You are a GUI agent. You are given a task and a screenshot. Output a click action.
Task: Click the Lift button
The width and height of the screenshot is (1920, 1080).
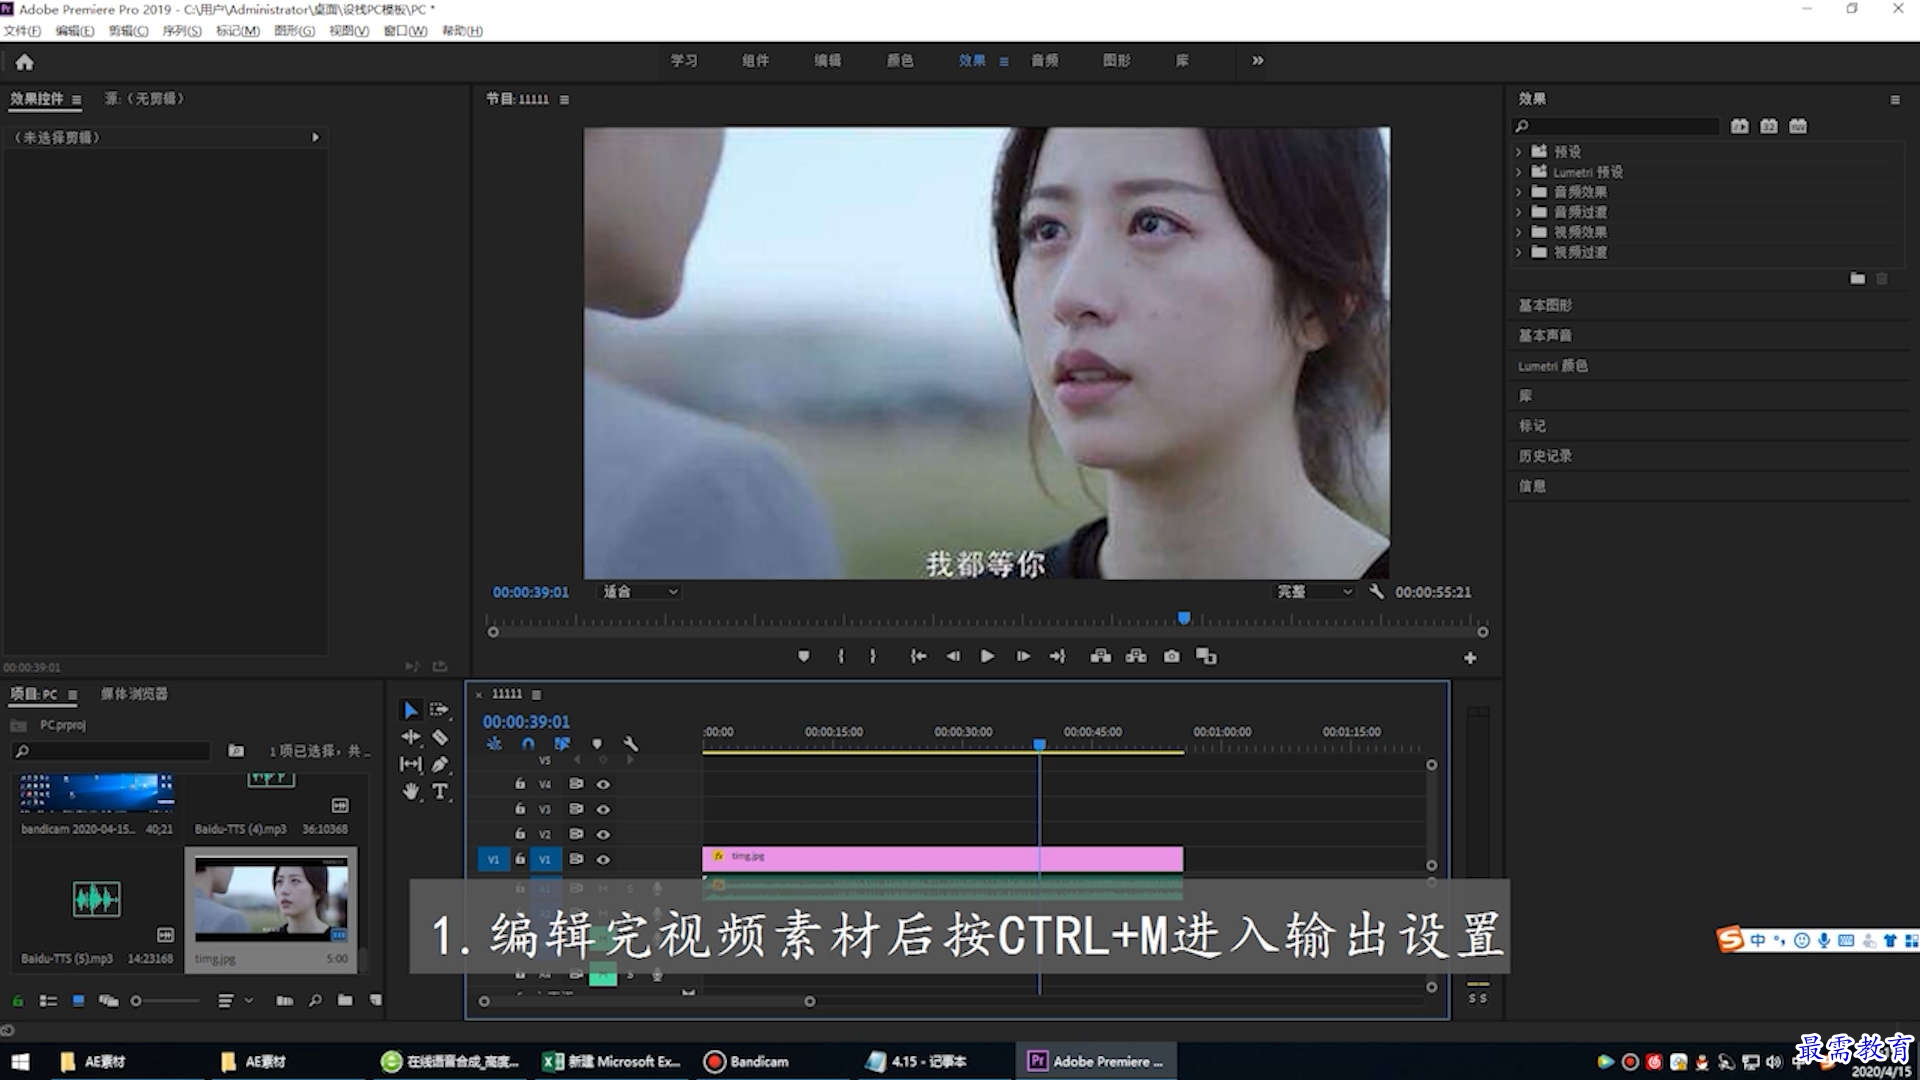tap(1100, 656)
